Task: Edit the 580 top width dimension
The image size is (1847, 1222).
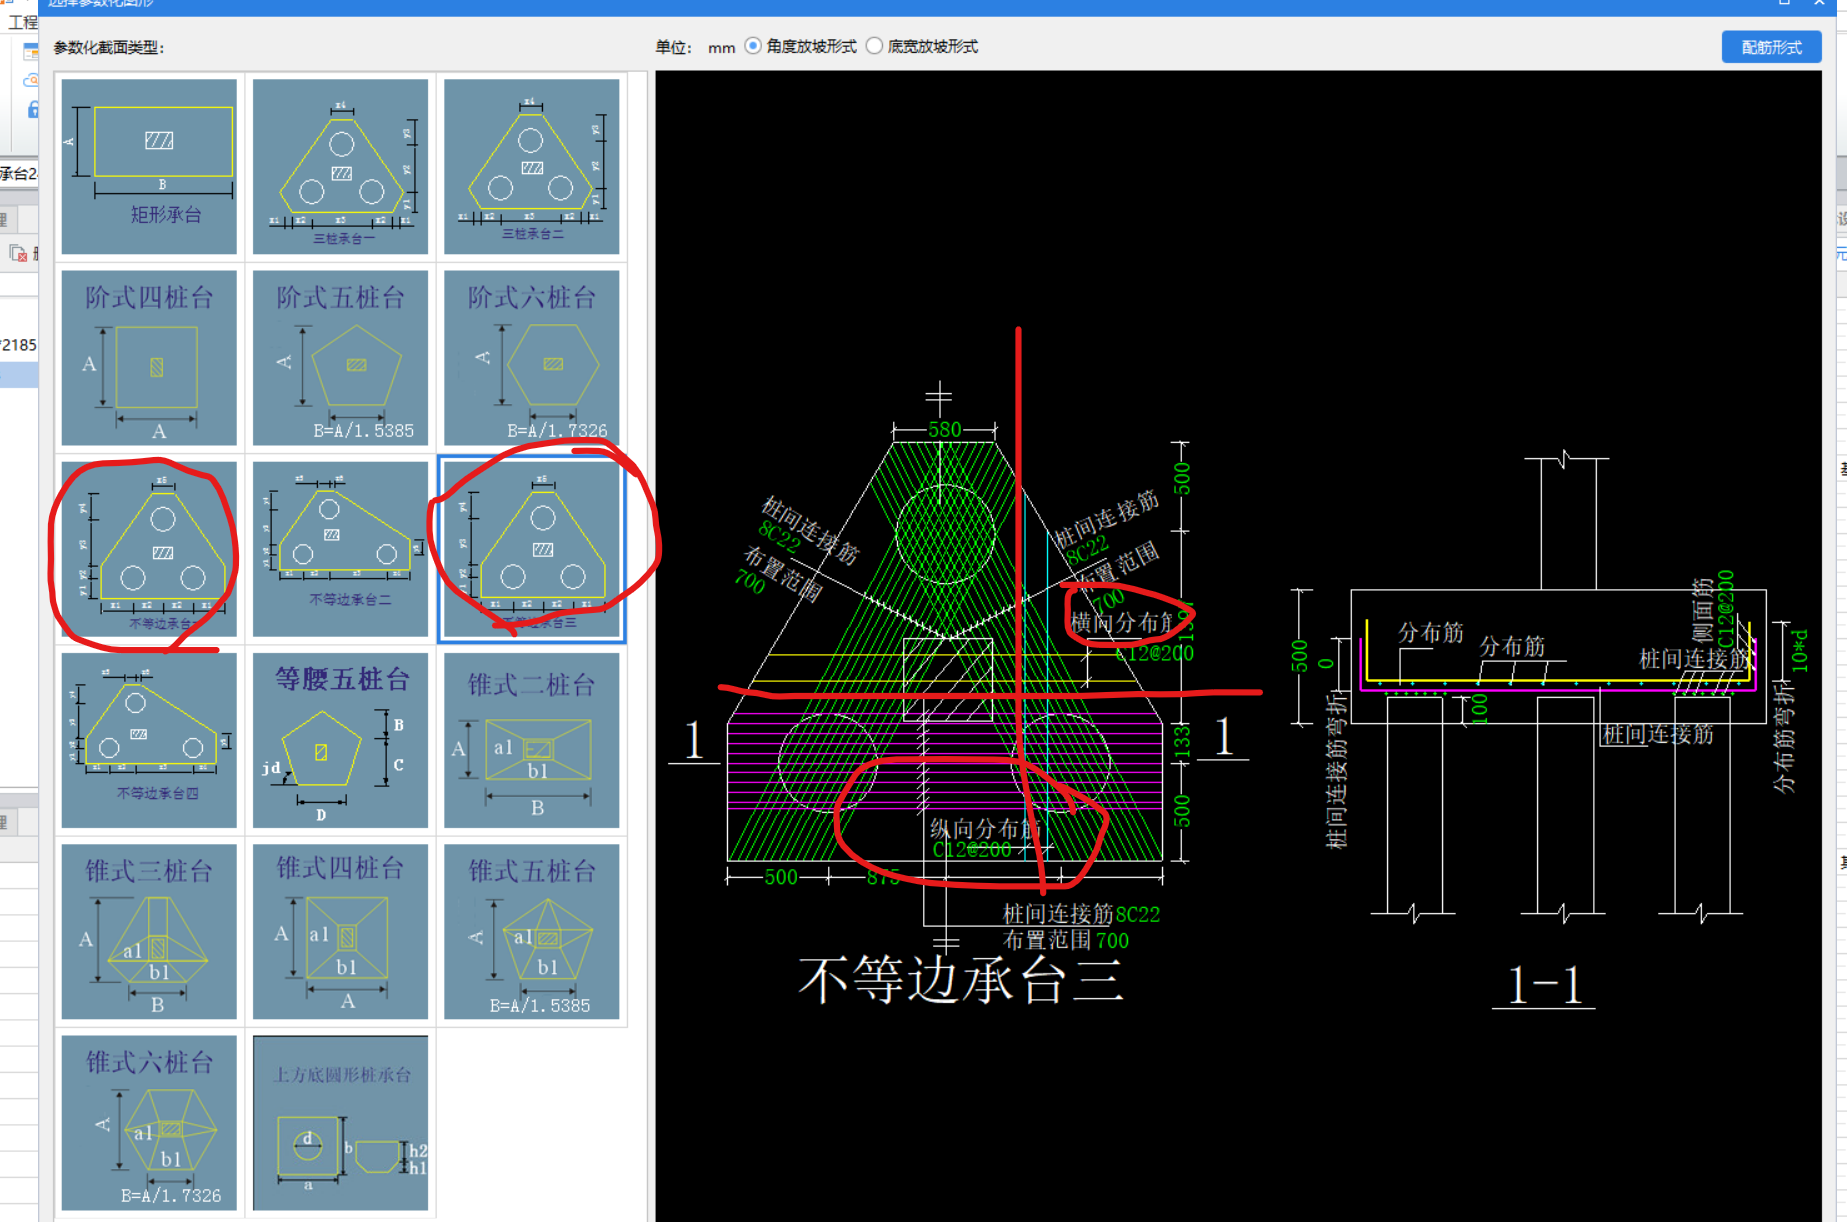Action: tap(945, 429)
